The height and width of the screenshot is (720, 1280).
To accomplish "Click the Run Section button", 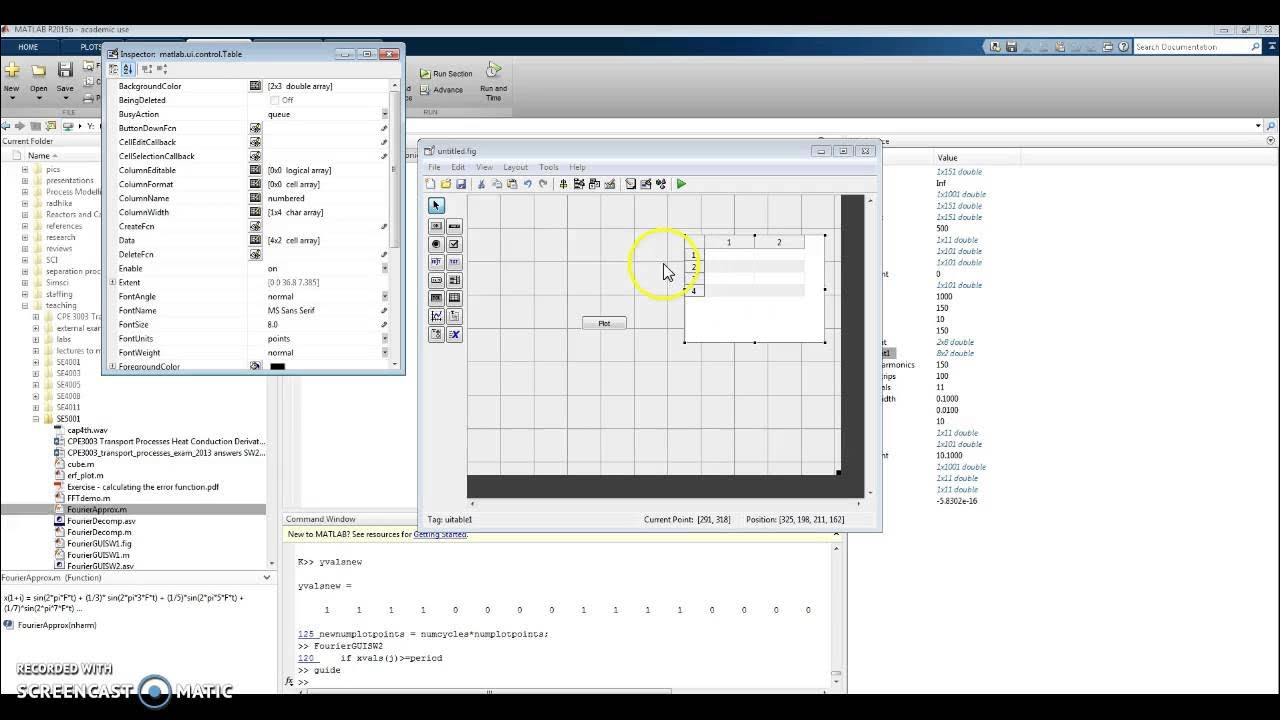I will [x=446, y=73].
